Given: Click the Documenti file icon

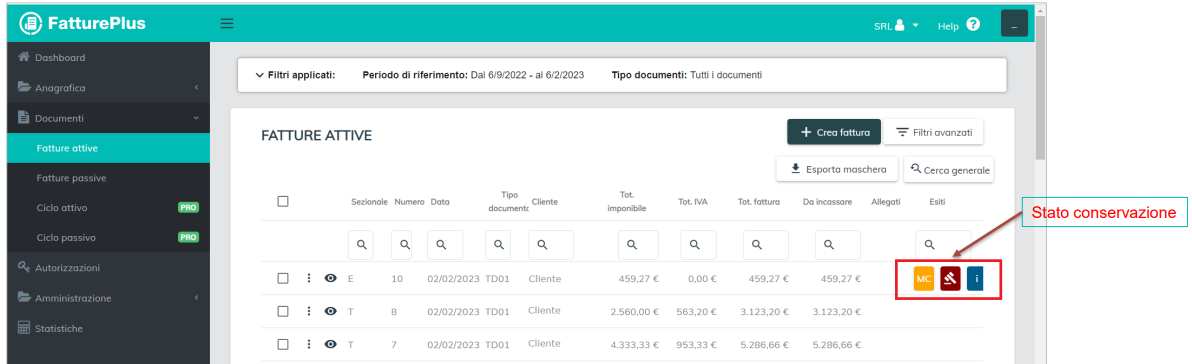Looking at the screenshot, I should click(23, 118).
